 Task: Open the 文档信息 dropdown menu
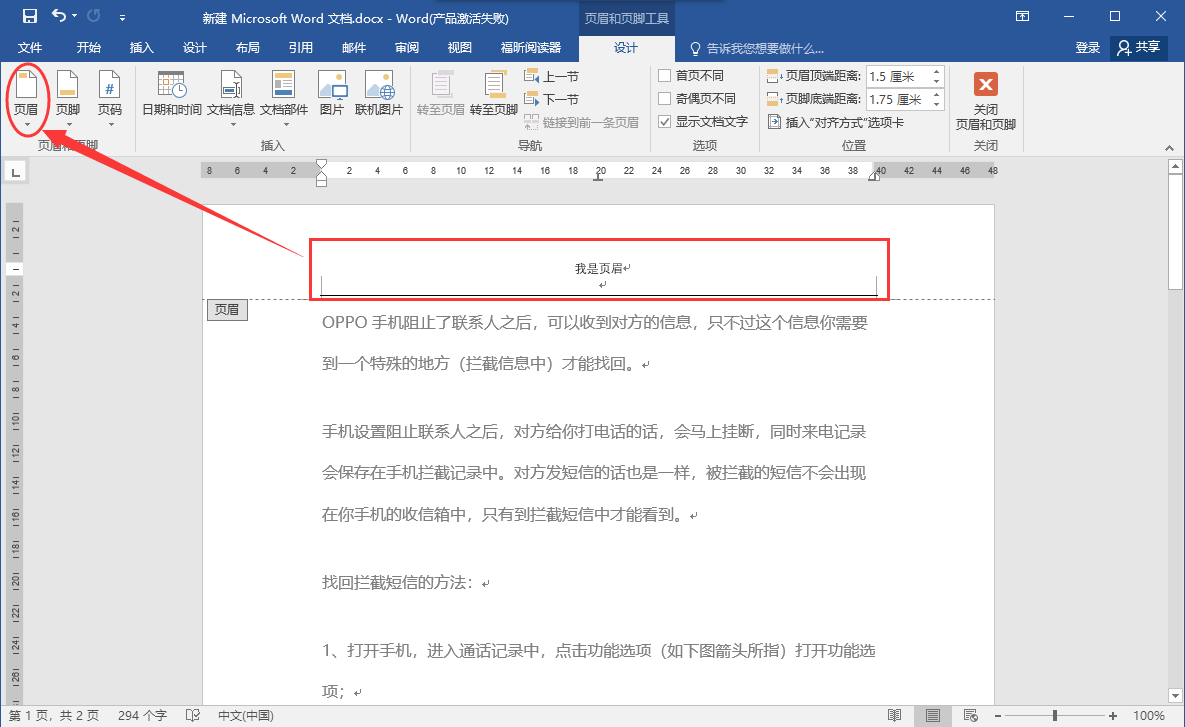tap(231, 98)
